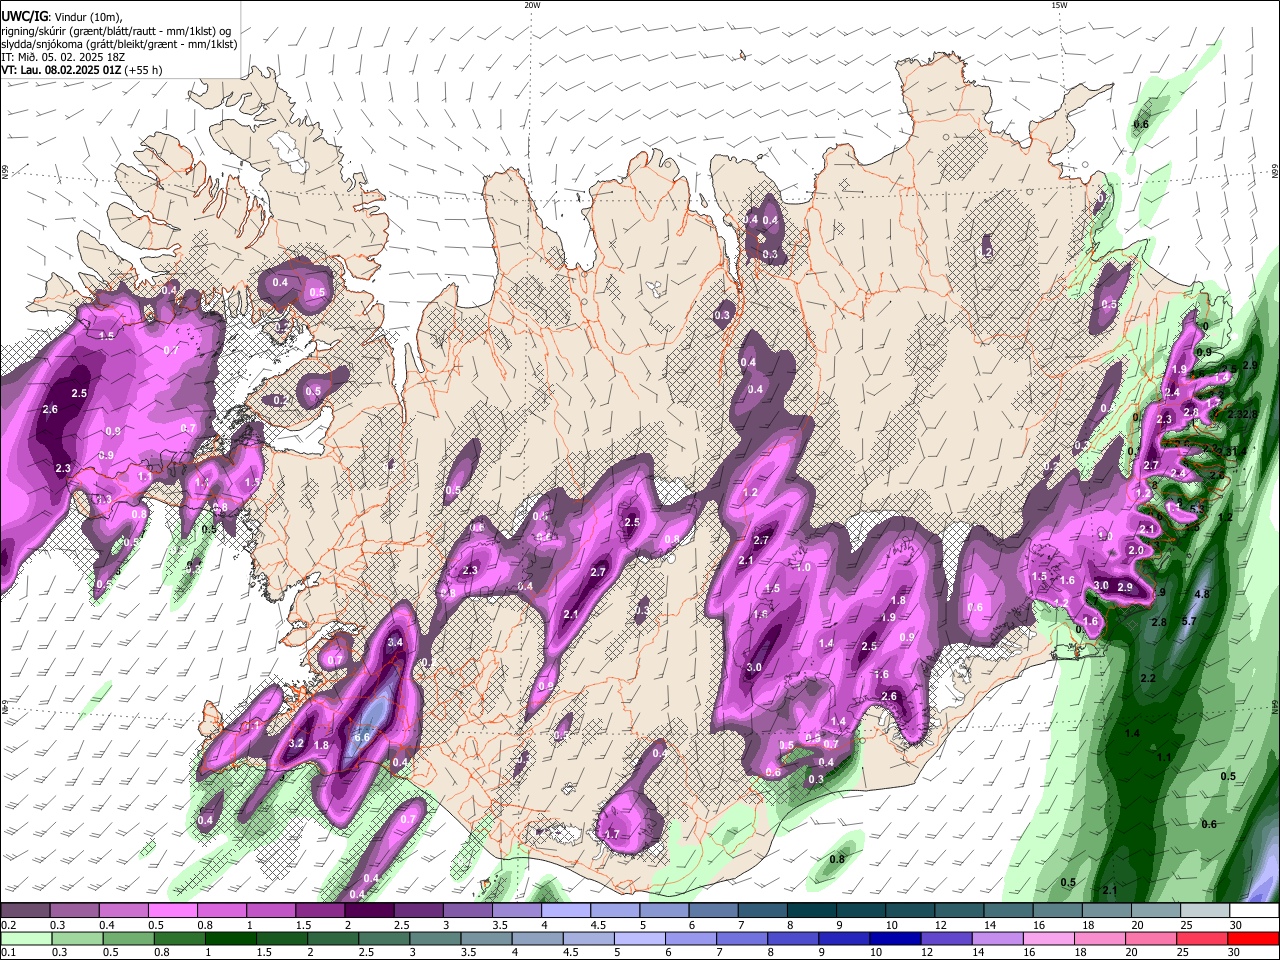Click the 0.1 label in the legend
1280x960 pixels.
point(8,953)
